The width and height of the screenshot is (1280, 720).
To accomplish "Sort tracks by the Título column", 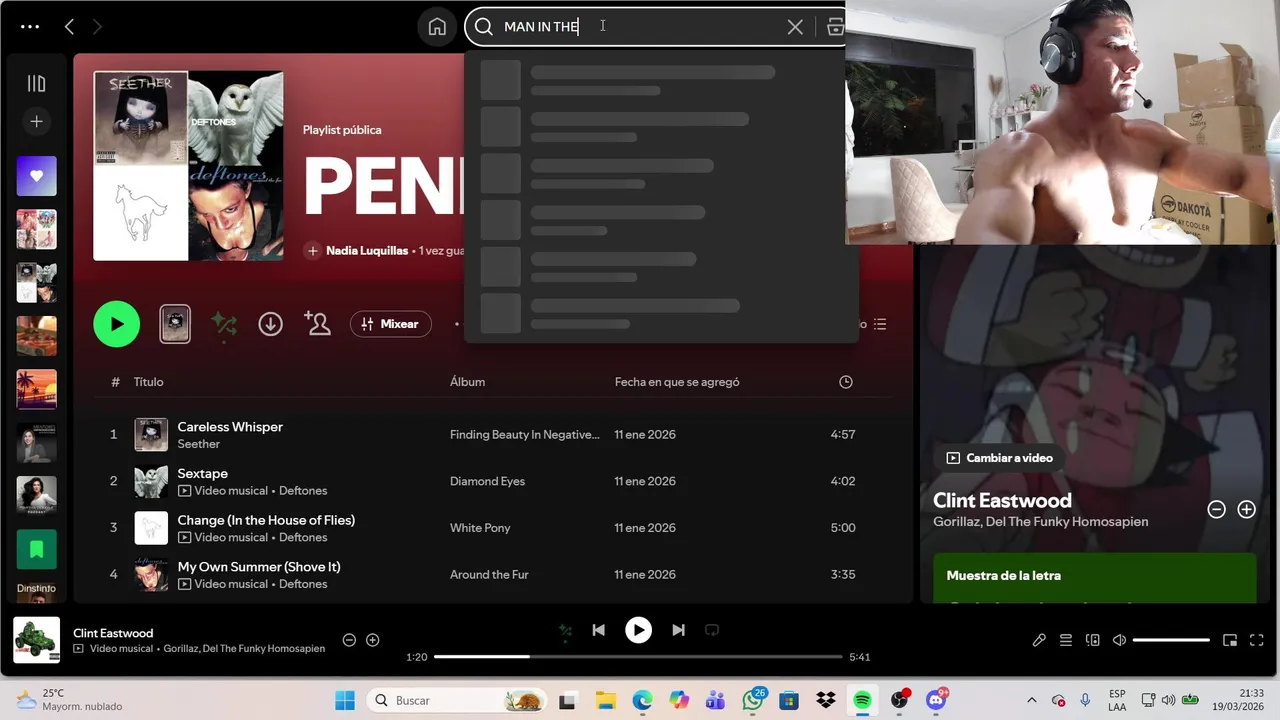I will coord(148,382).
